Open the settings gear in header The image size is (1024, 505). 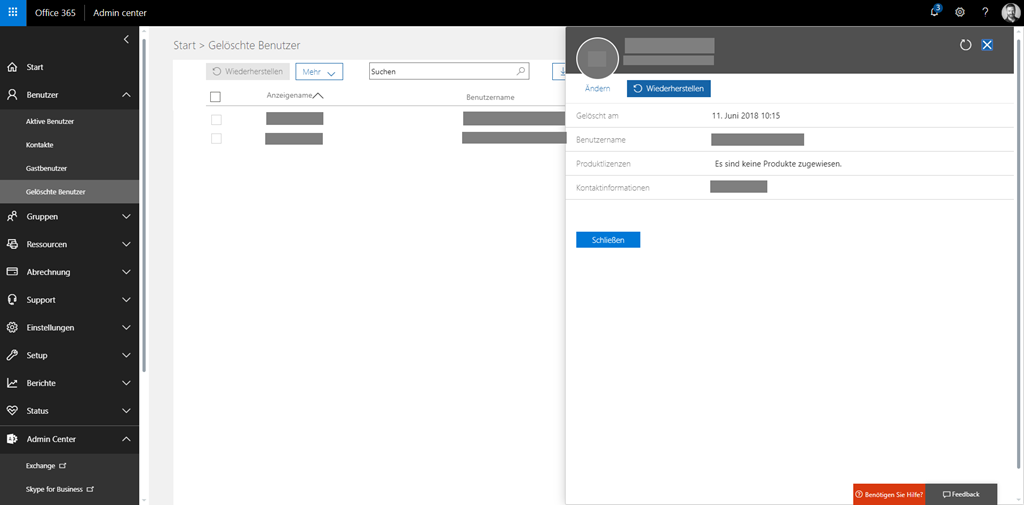pos(960,12)
